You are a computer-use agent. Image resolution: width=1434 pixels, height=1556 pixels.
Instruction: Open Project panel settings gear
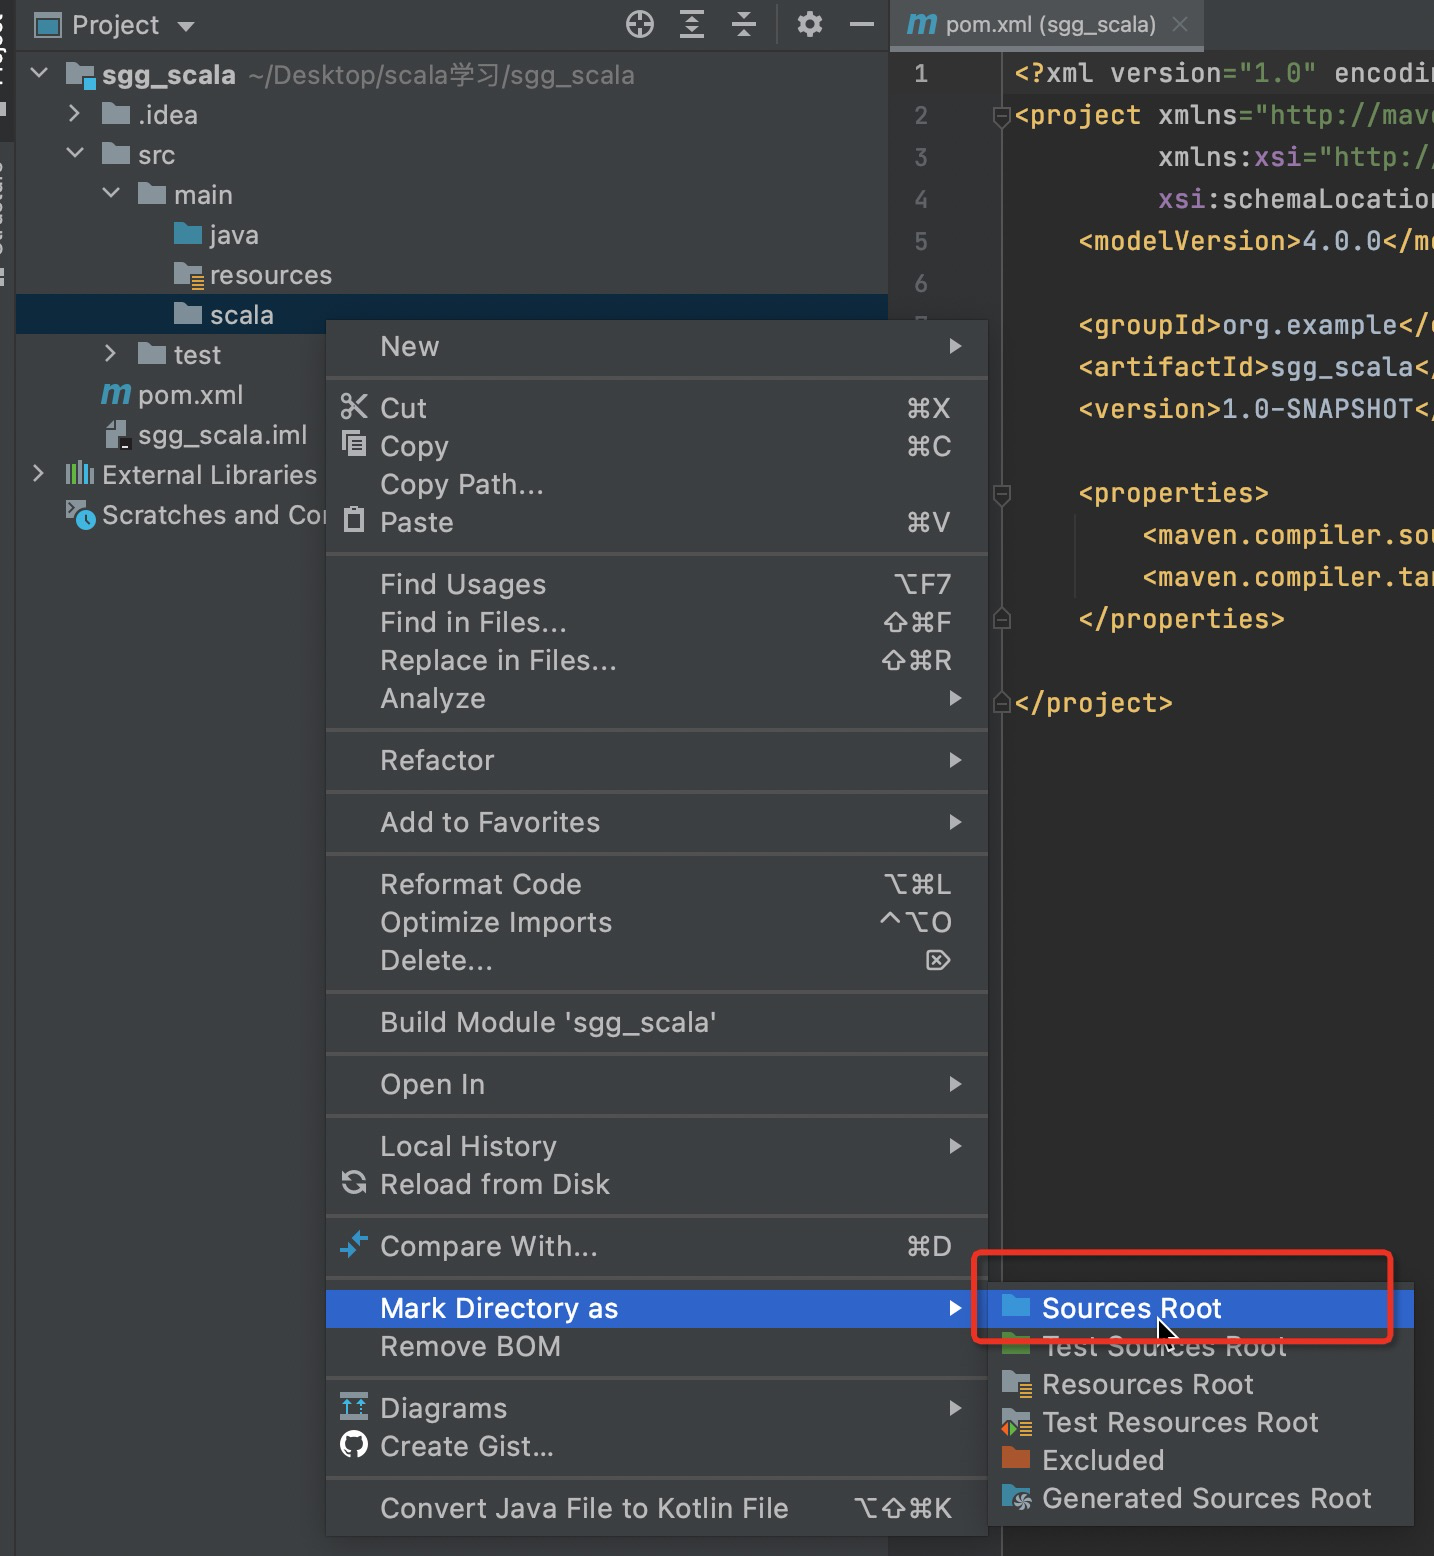[x=809, y=24]
